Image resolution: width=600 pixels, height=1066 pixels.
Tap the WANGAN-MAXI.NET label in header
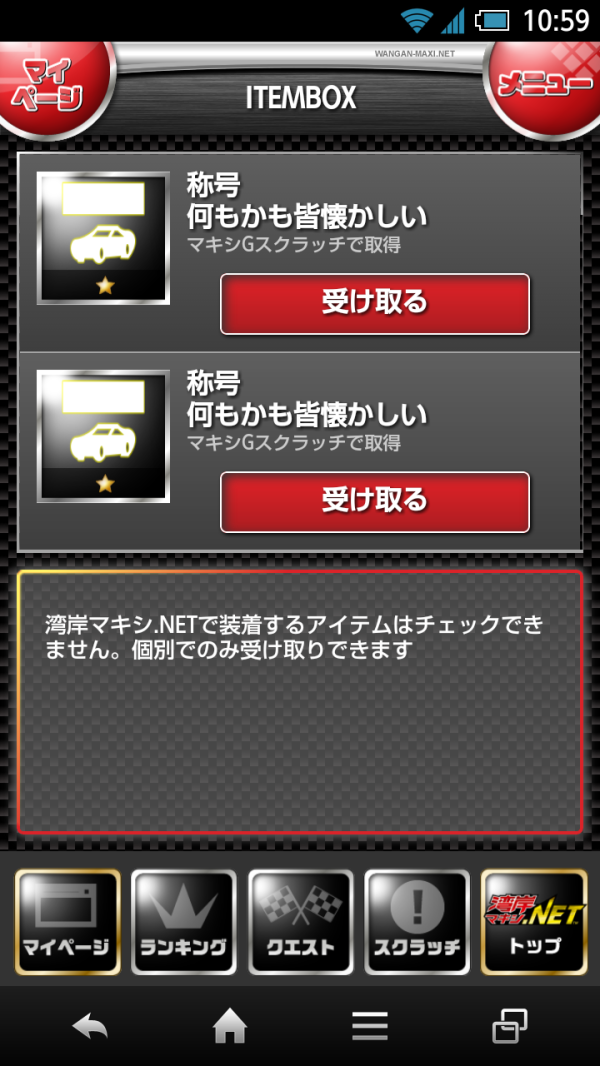click(414, 54)
